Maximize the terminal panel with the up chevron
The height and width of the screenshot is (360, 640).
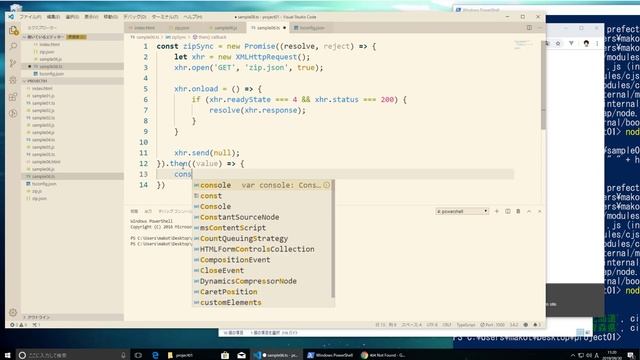(x=529, y=211)
